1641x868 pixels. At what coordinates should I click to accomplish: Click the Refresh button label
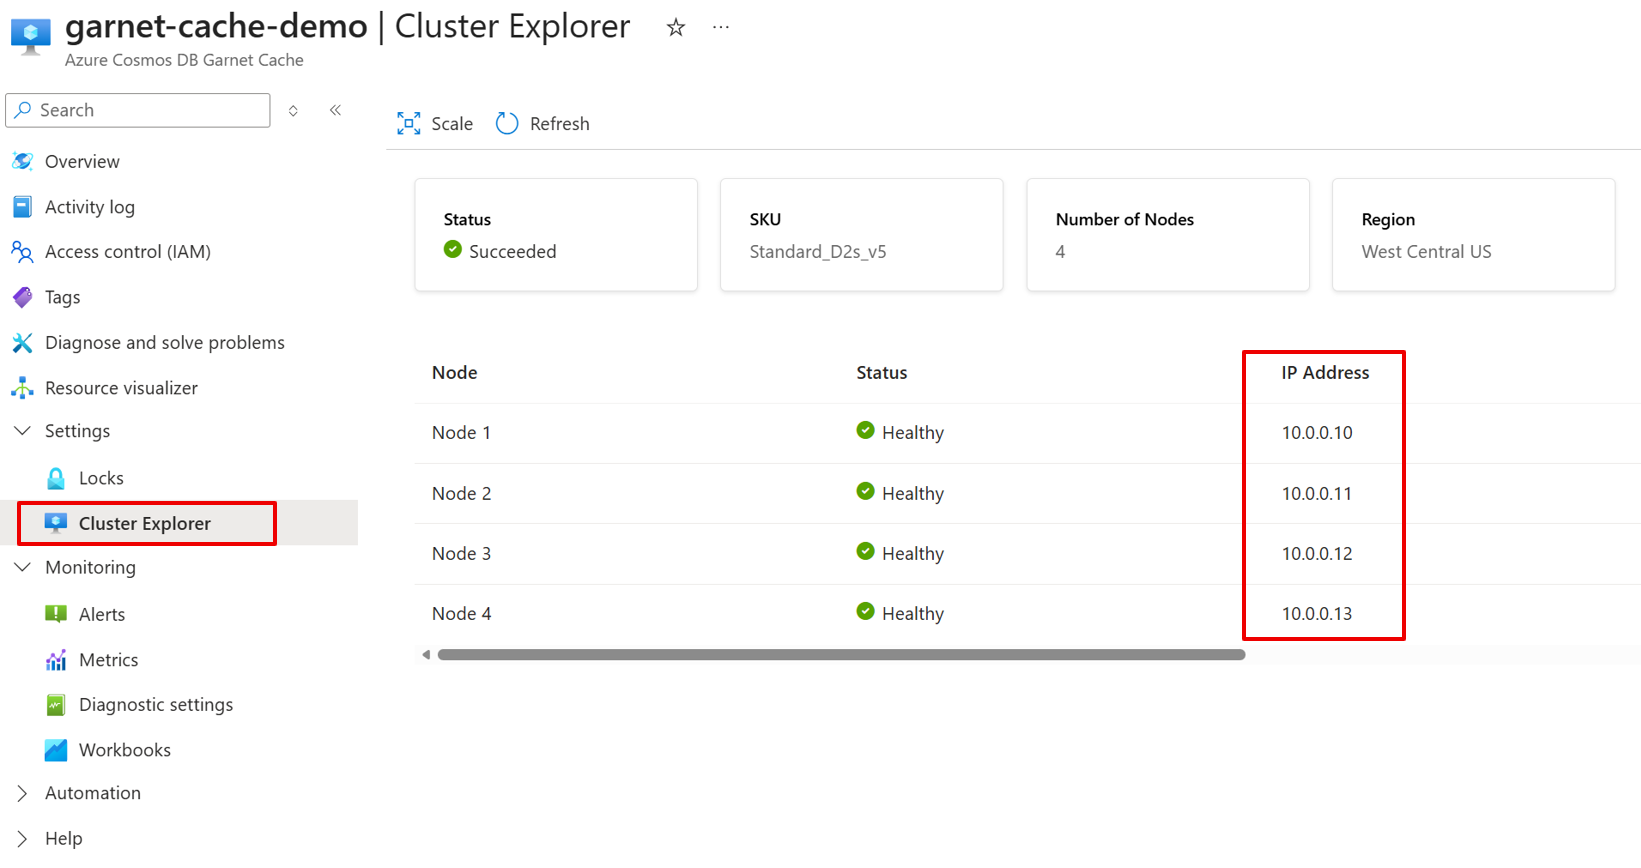tap(560, 124)
